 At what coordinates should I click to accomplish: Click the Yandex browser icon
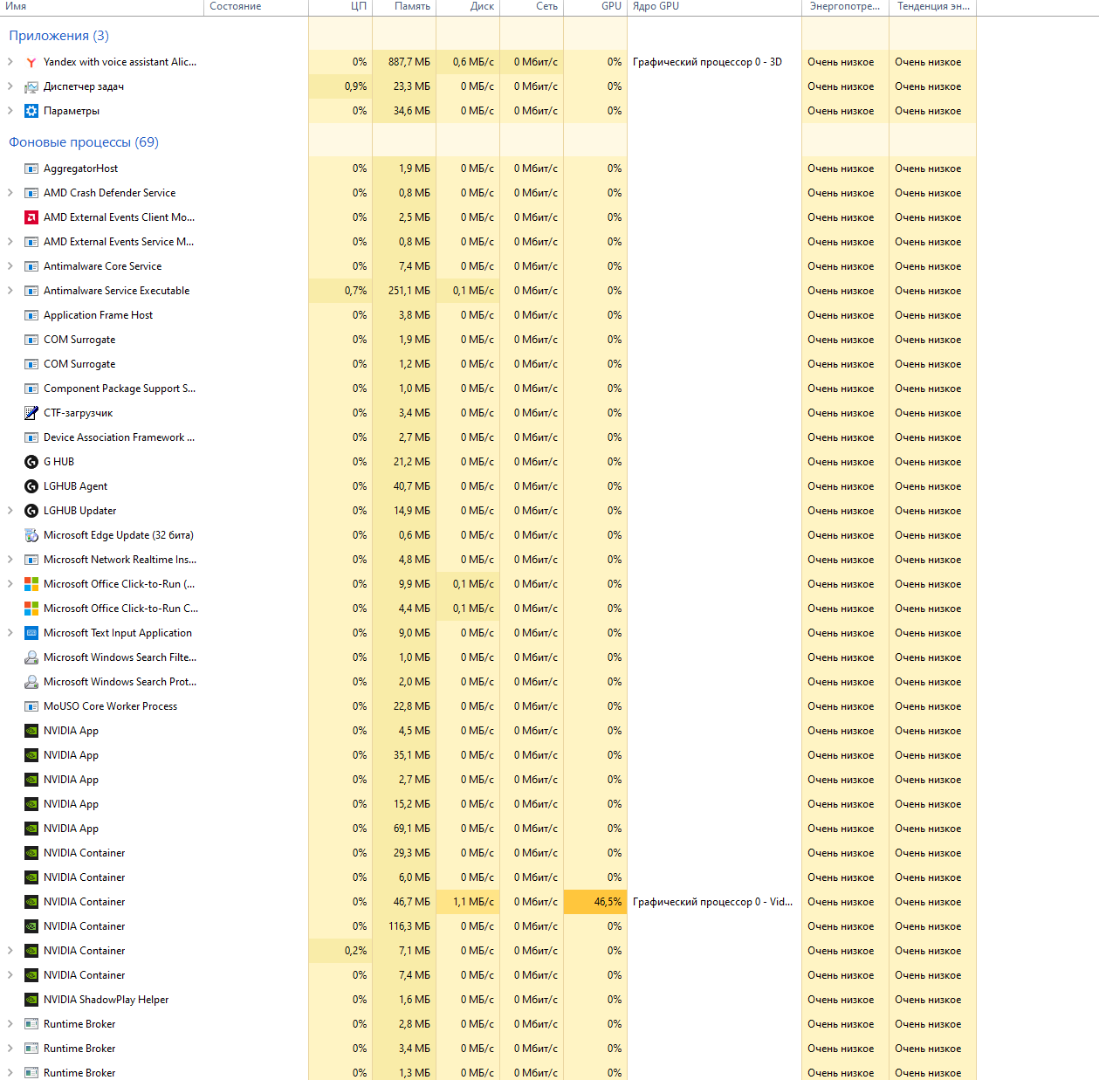(31, 62)
